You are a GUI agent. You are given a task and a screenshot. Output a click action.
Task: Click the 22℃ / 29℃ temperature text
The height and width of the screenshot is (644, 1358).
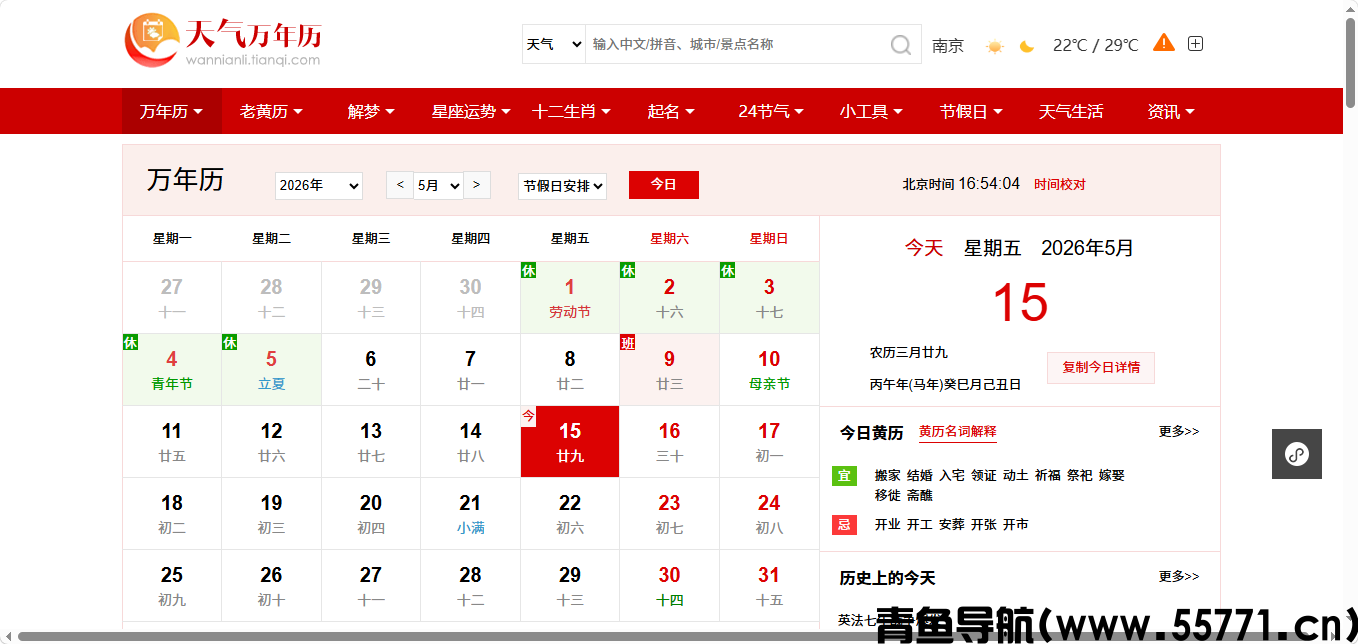[x=1095, y=45]
